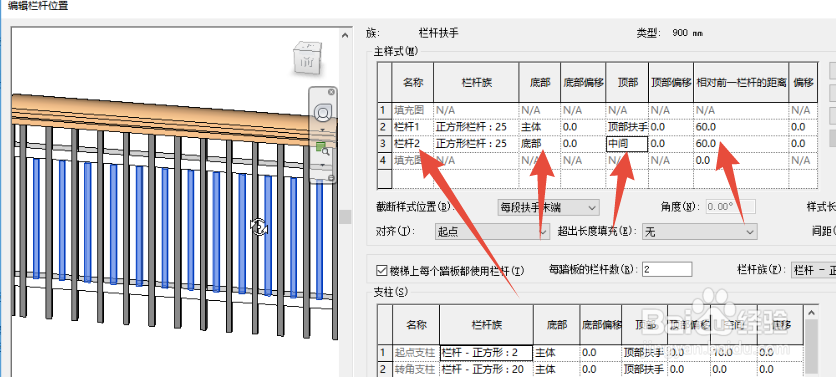Click the 填充图 cell in row 4

point(413,160)
